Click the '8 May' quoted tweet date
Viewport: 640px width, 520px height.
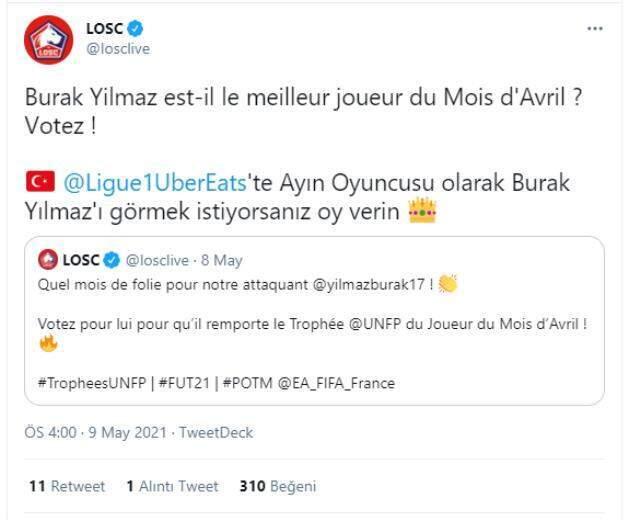point(222,260)
